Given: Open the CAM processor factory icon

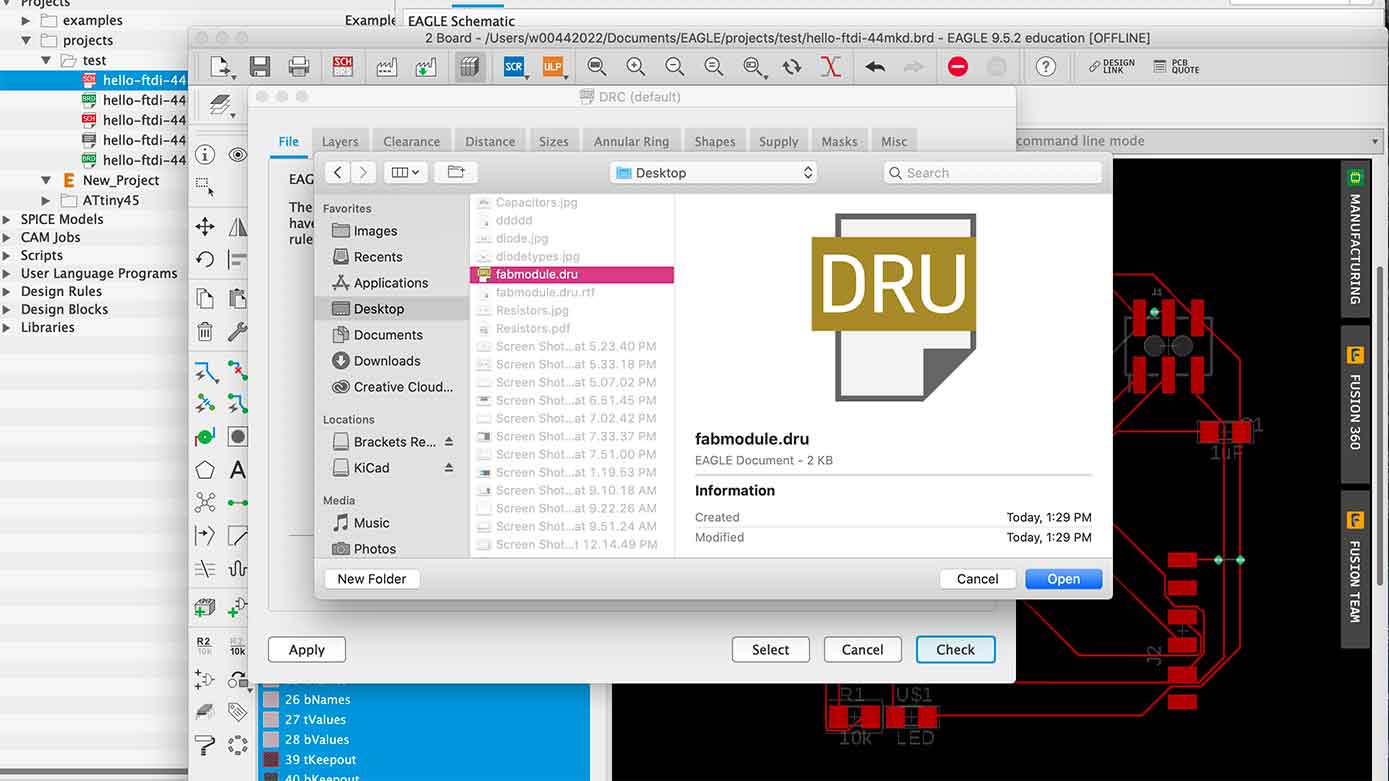Looking at the screenshot, I should (x=386, y=67).
